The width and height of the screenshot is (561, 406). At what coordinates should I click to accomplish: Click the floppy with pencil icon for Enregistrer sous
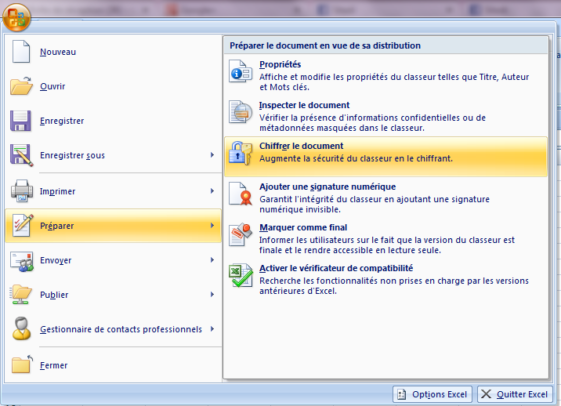pos(21,155)
